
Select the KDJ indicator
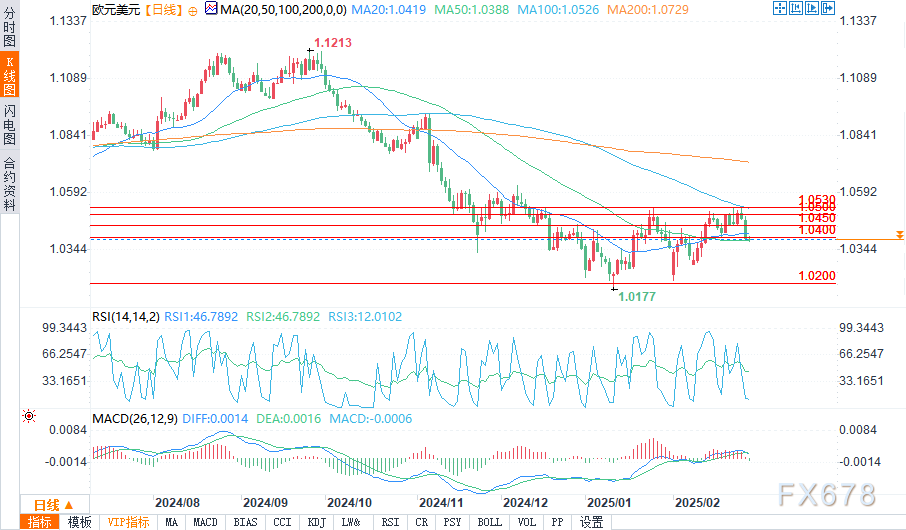click(x=316, y=522)
